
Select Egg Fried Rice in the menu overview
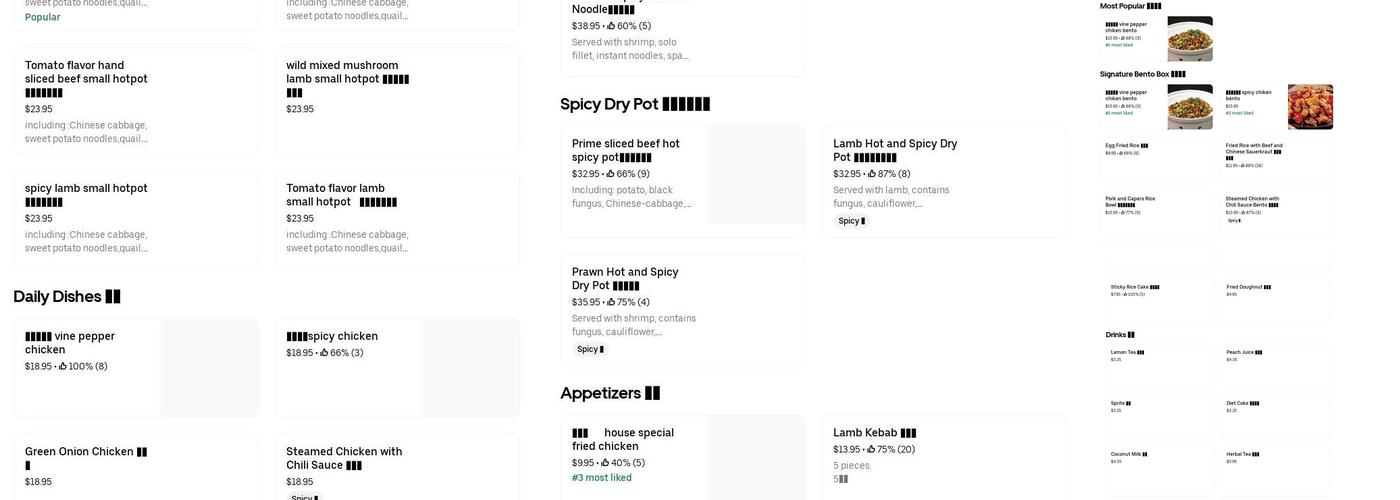click(x=1158, y=158)
